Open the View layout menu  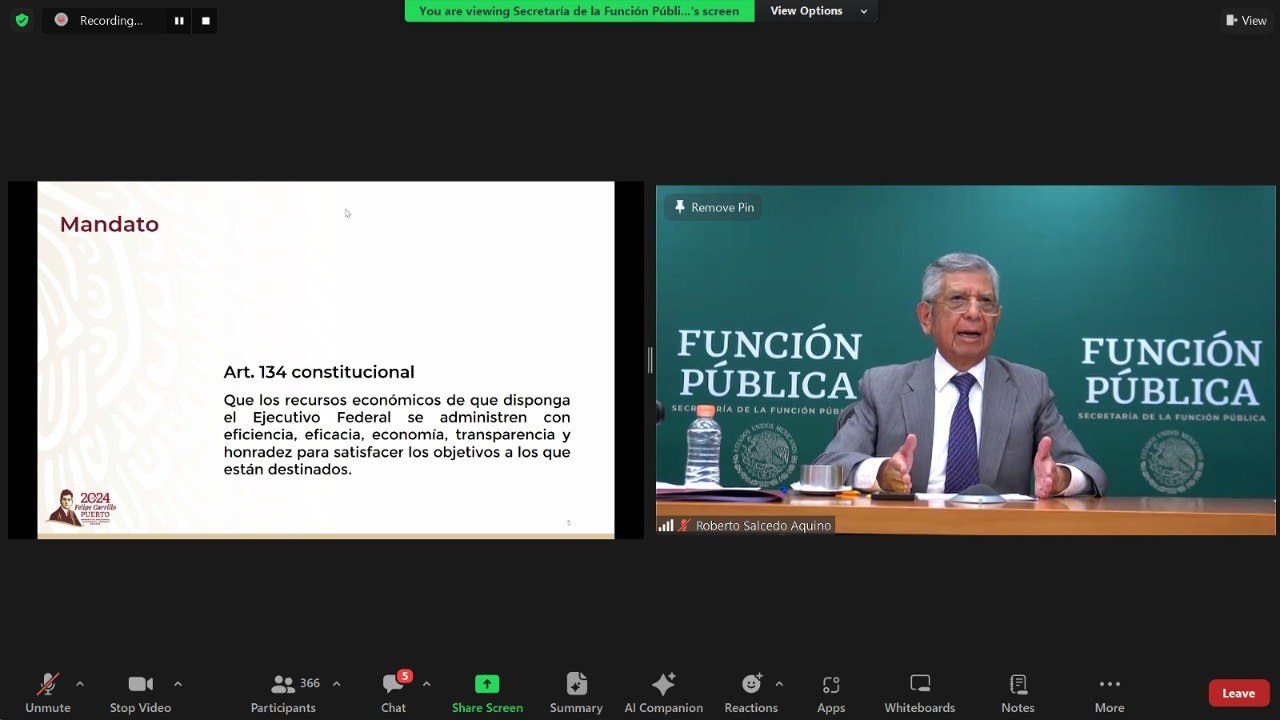click(x=1246, y=20)
